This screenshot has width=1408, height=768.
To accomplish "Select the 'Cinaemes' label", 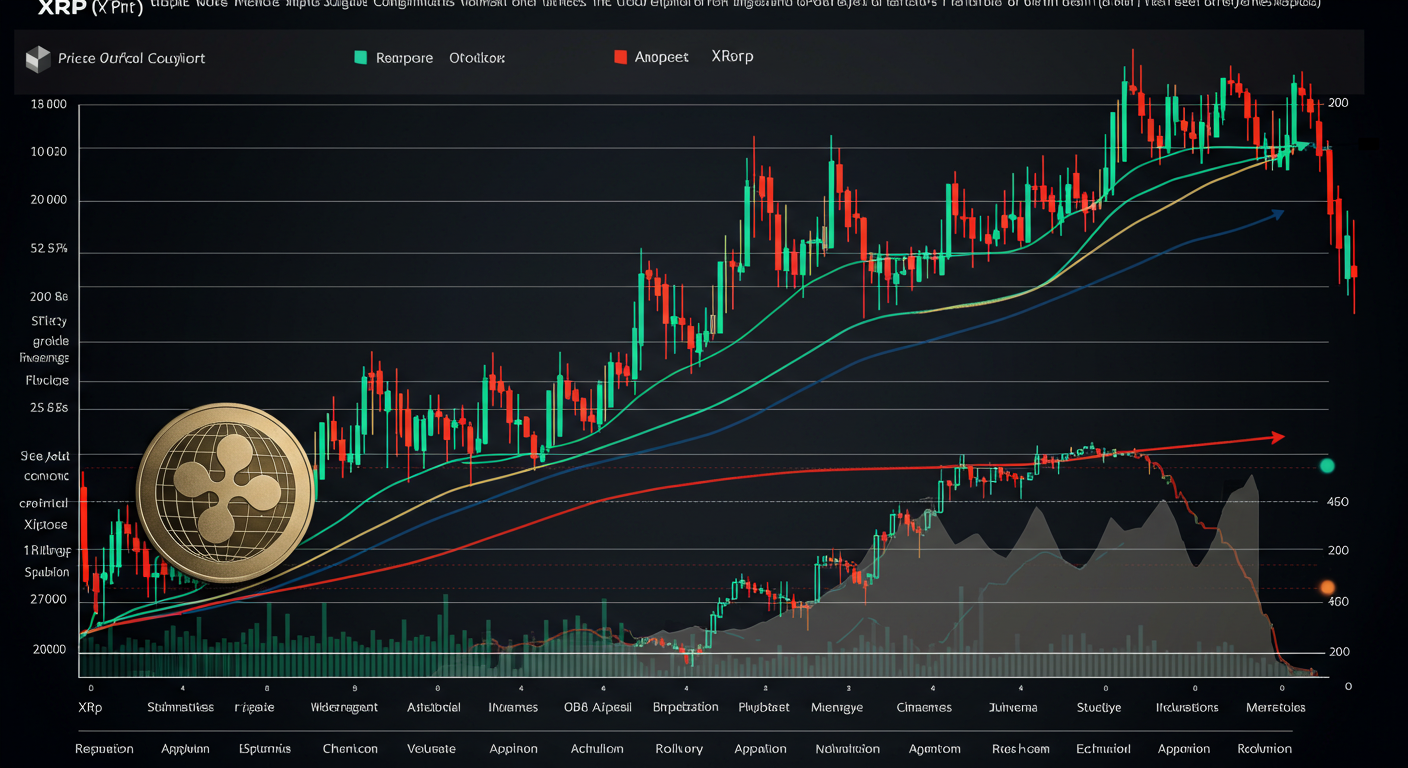I will click(924, 707).
